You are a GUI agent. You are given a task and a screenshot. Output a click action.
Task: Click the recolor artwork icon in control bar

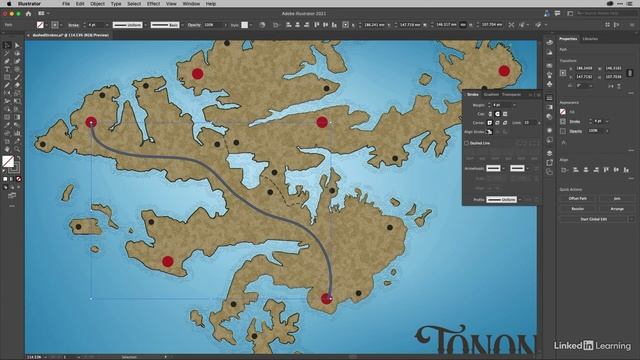262,25
